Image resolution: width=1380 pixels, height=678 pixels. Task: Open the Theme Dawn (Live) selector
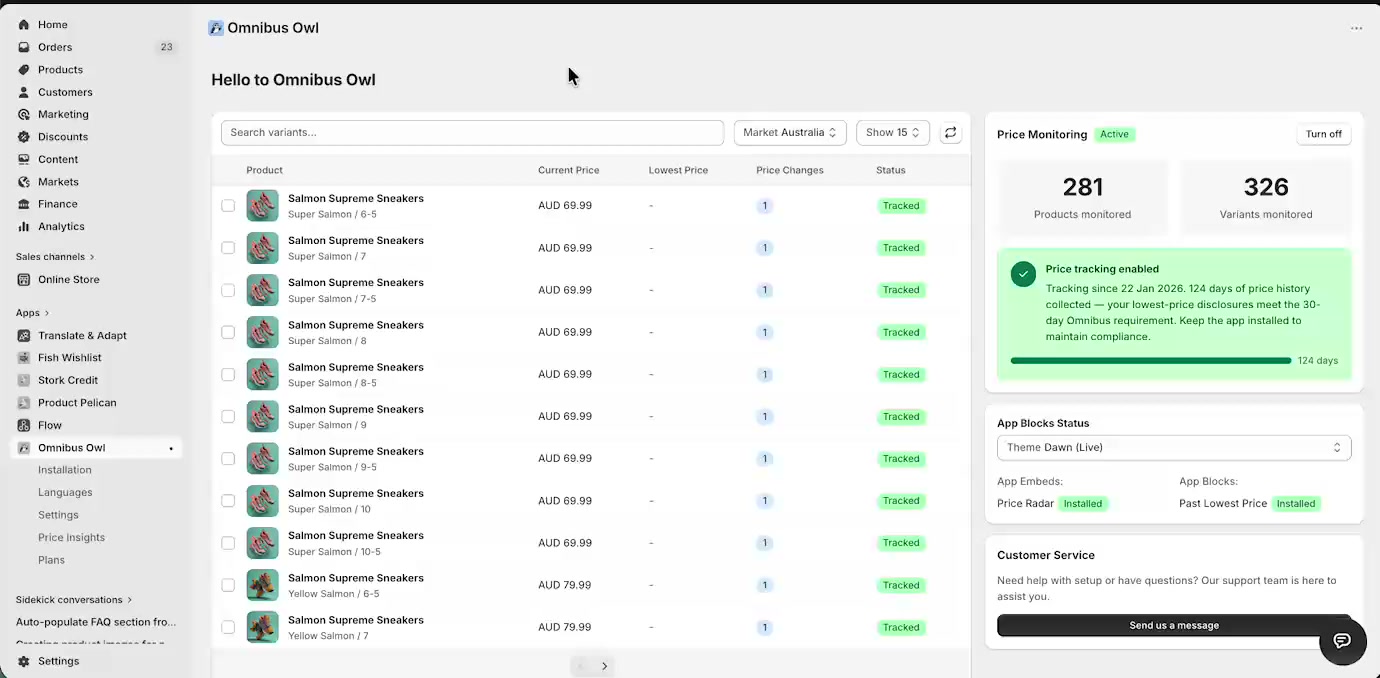pos(1174,448)
